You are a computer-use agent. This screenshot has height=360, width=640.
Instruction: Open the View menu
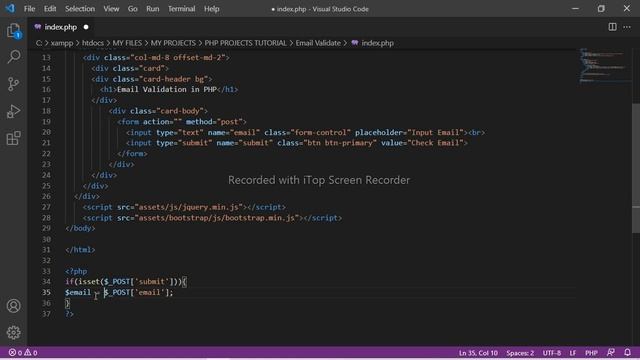pos(111,9)
